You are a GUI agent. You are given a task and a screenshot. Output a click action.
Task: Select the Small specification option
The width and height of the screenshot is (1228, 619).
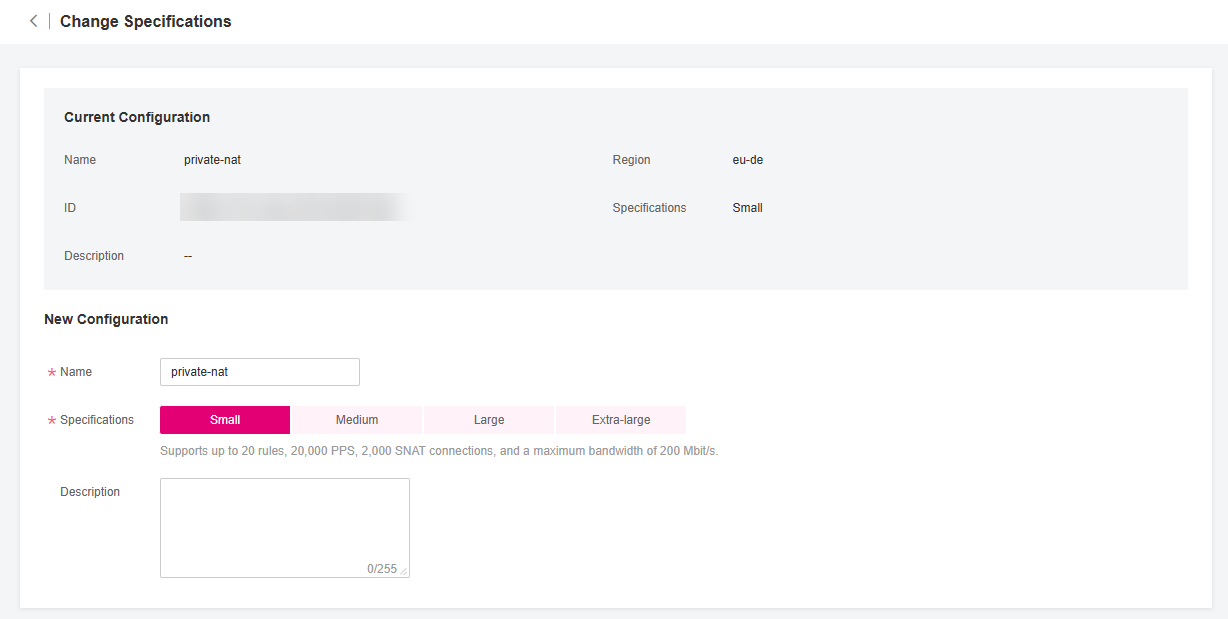click(225, 420)
